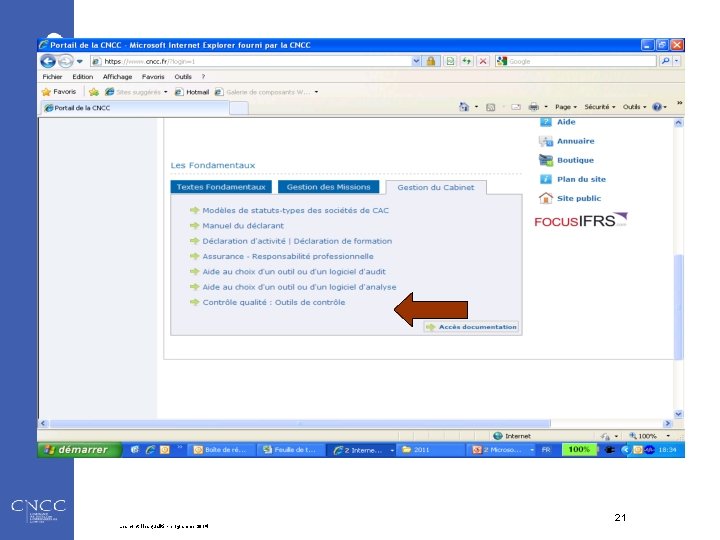Open the Edition menu

[x=83, y=77]
